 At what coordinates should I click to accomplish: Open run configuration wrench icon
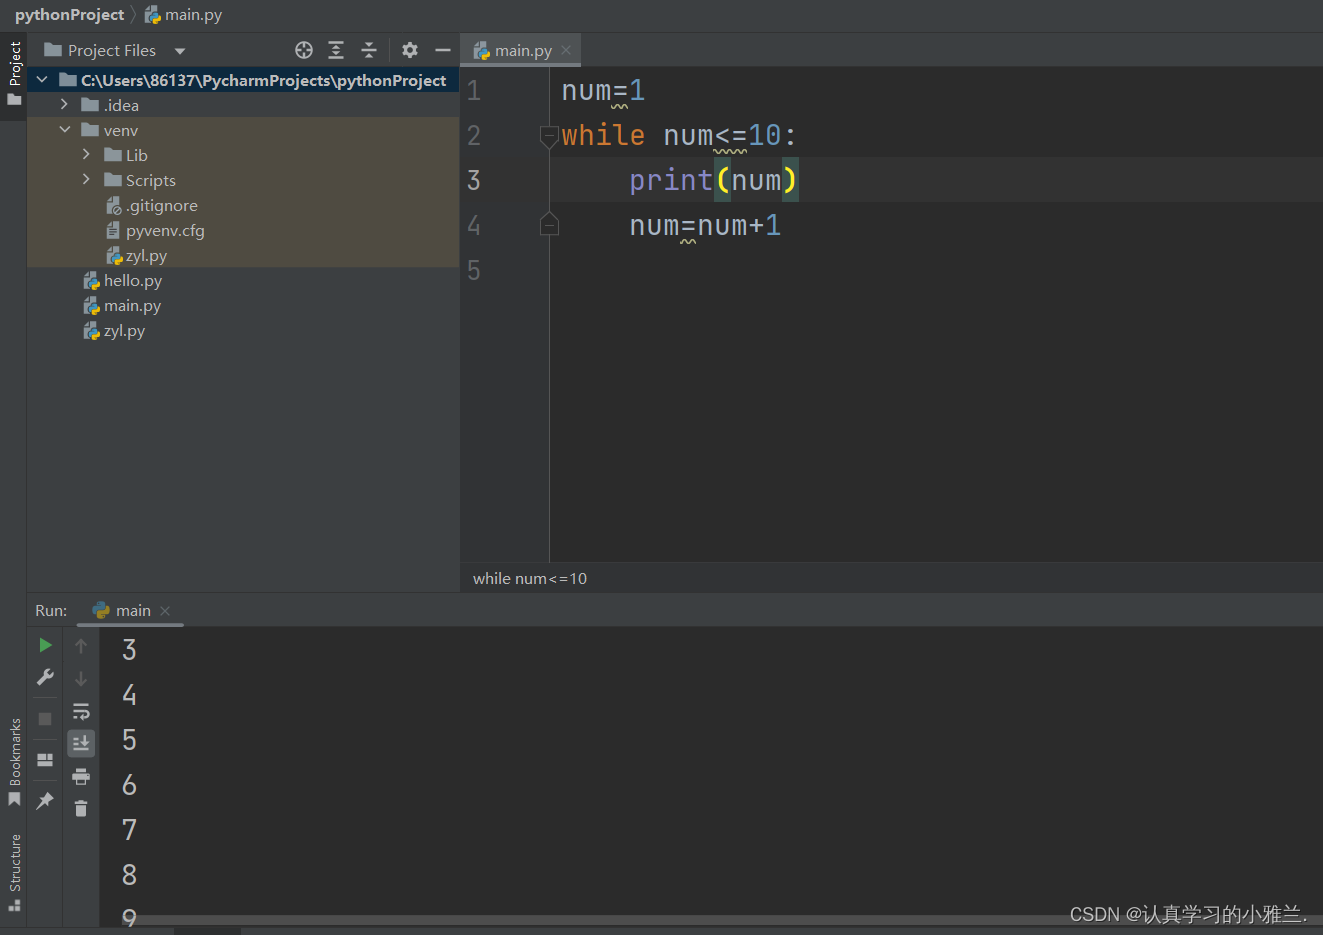coord(45,677)
